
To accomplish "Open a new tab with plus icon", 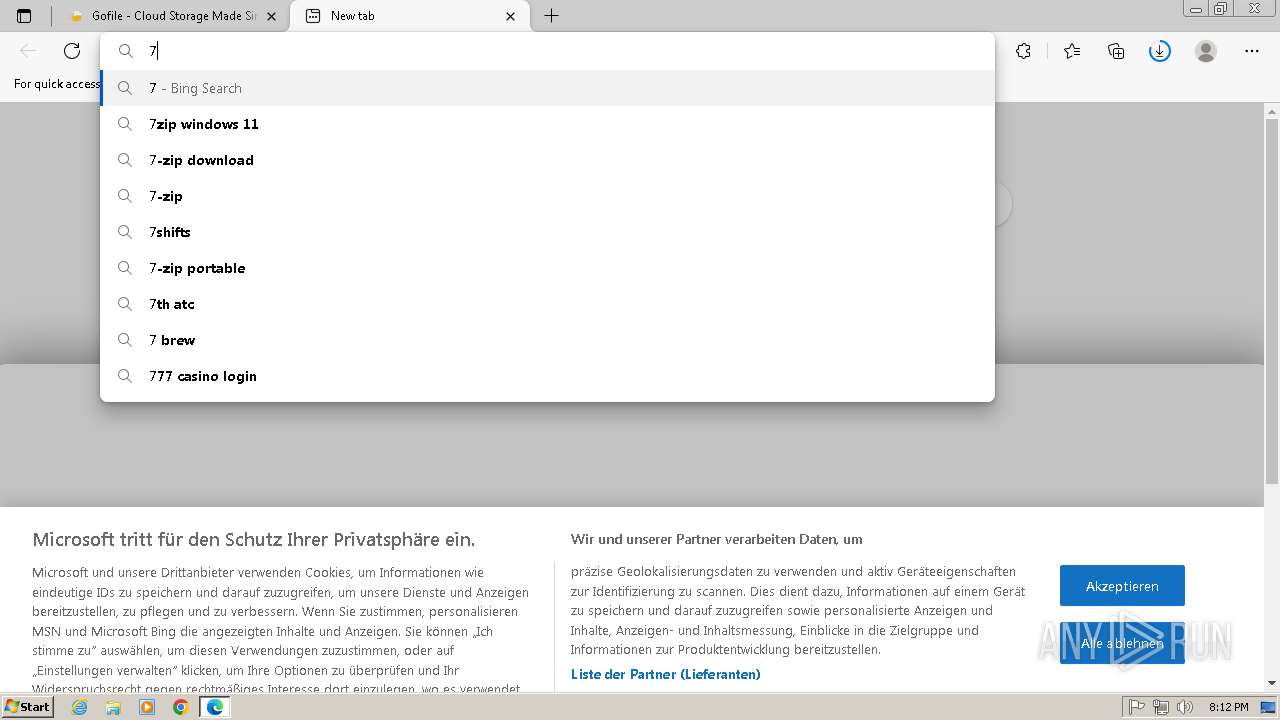I will click(551, 16).
